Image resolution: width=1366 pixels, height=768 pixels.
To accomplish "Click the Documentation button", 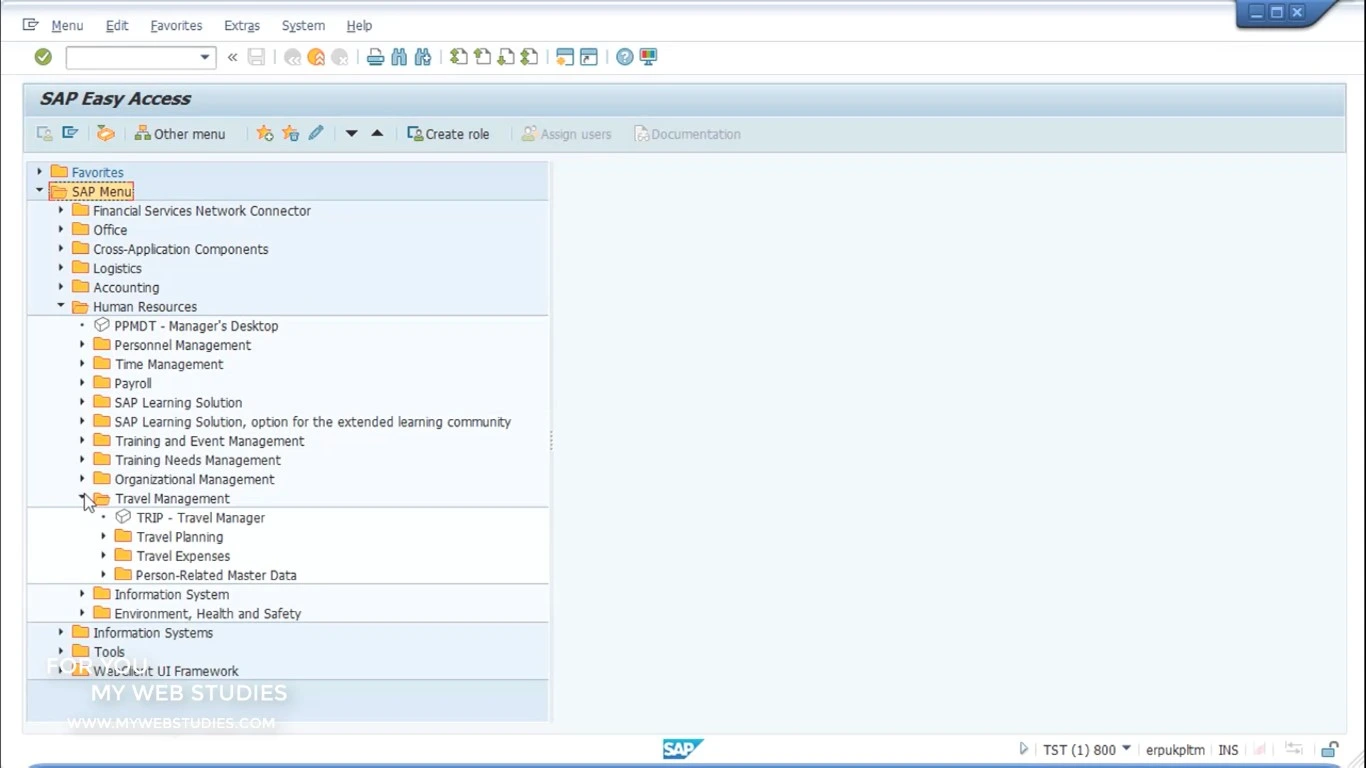I will click(x=687, y=133).
